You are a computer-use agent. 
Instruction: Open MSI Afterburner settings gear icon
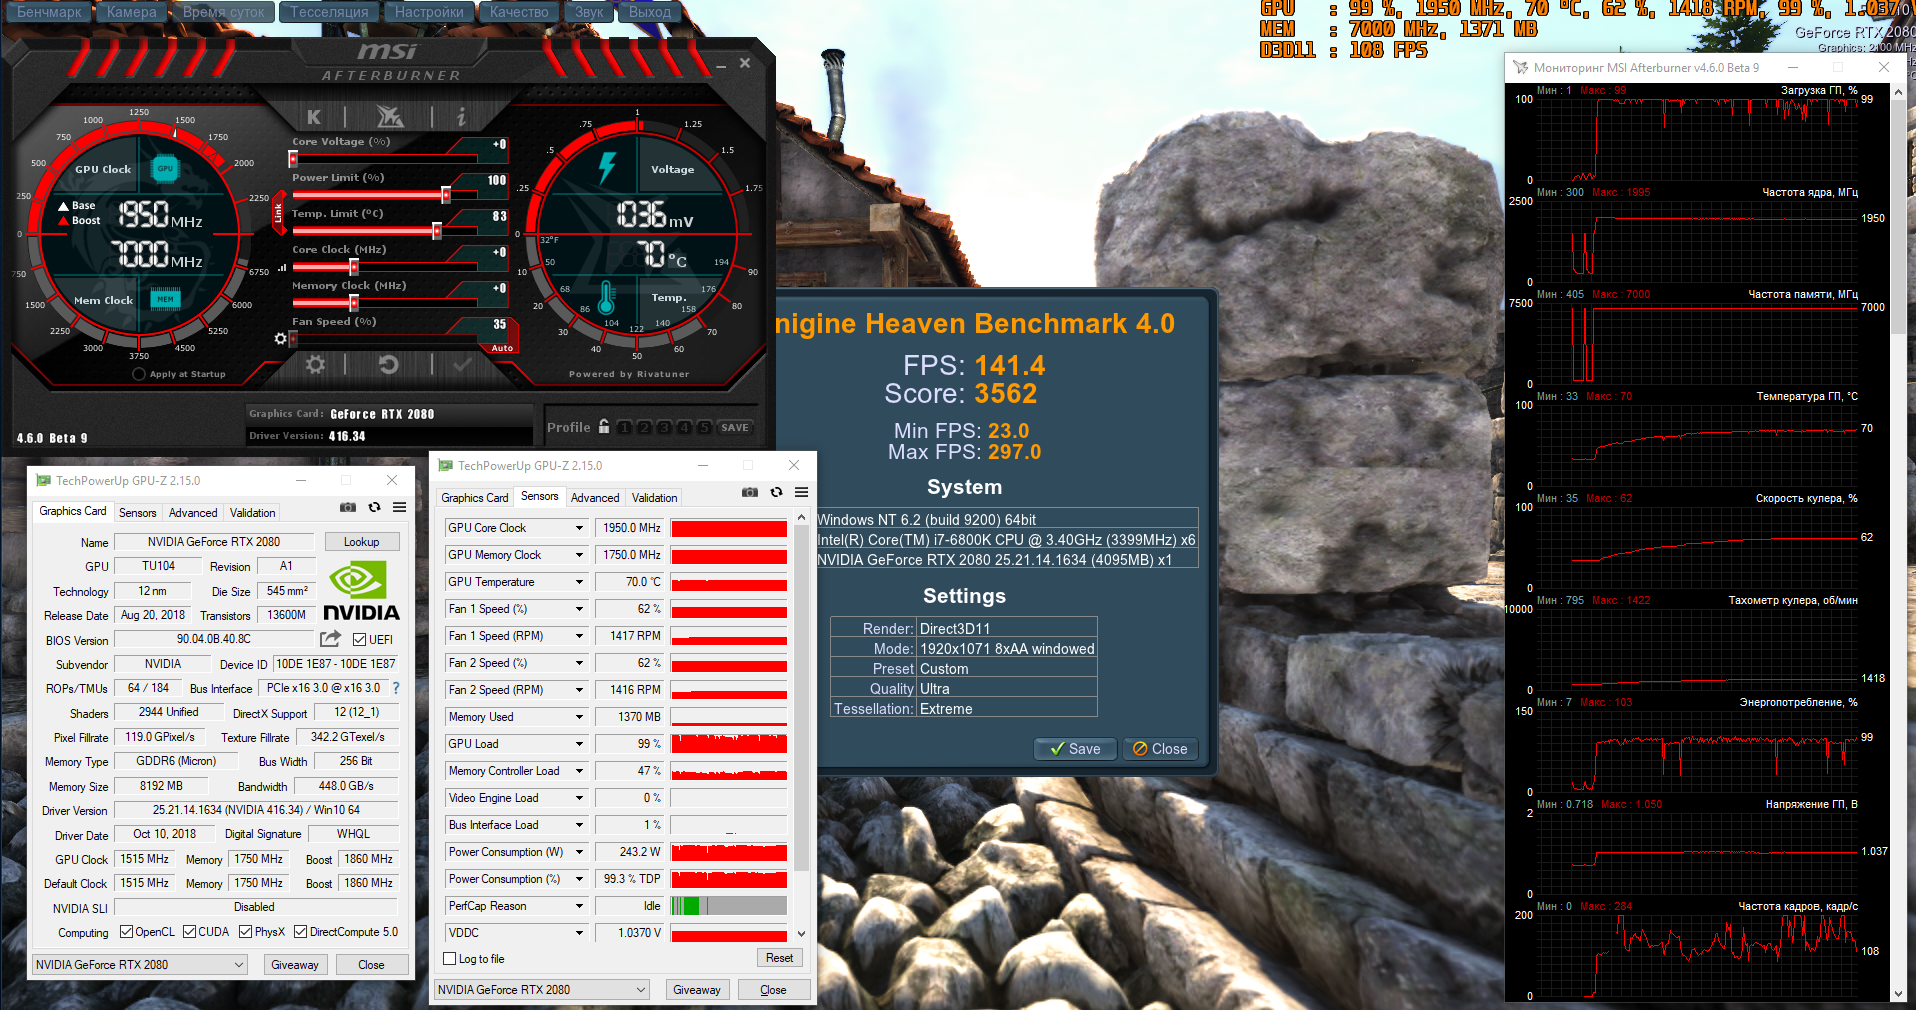pyautogui.click(x=315, y=365)
